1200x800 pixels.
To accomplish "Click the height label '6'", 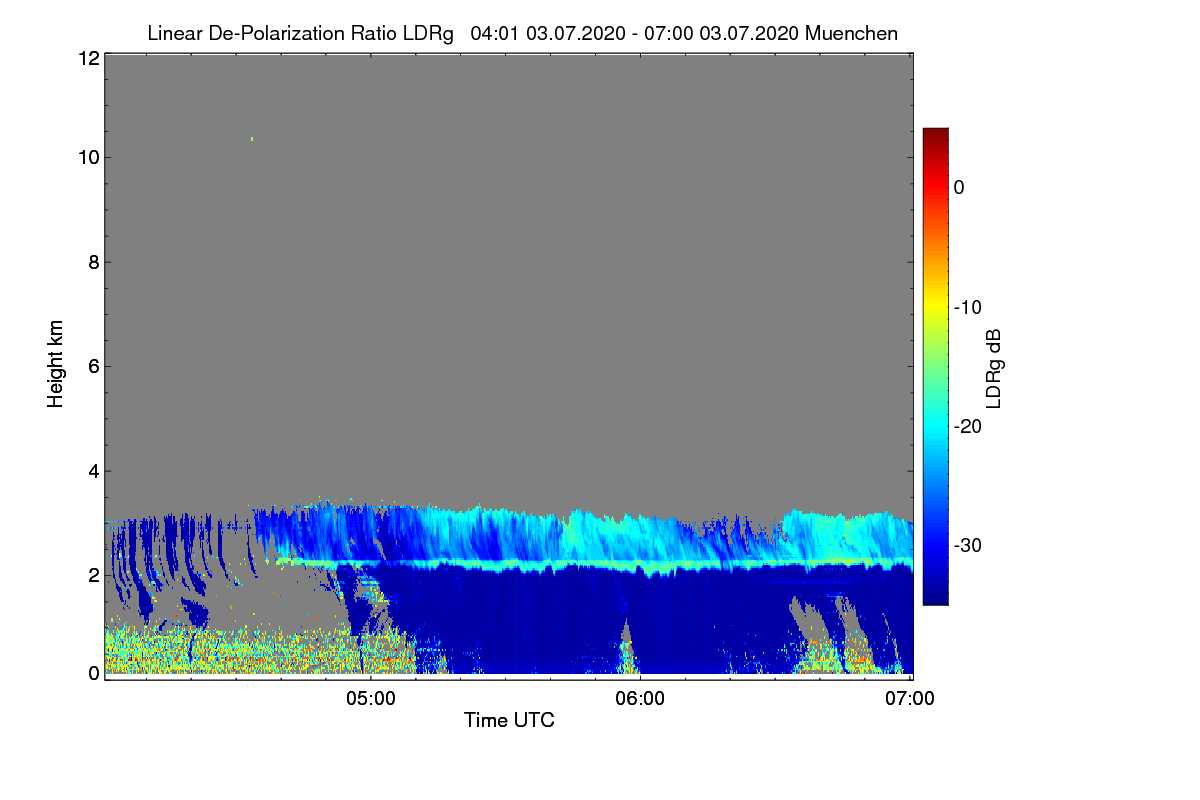I will point(94,367).
